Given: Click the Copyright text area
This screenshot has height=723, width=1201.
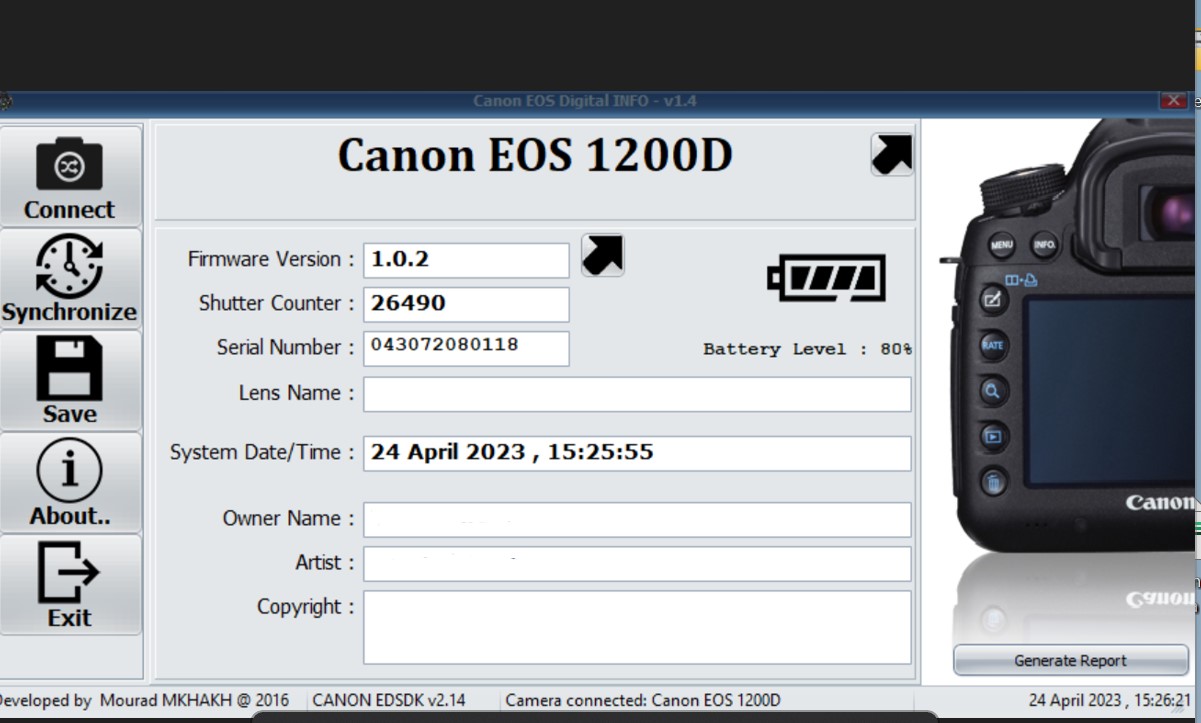Looking at the screenshot, I should [x=637, y=627].
